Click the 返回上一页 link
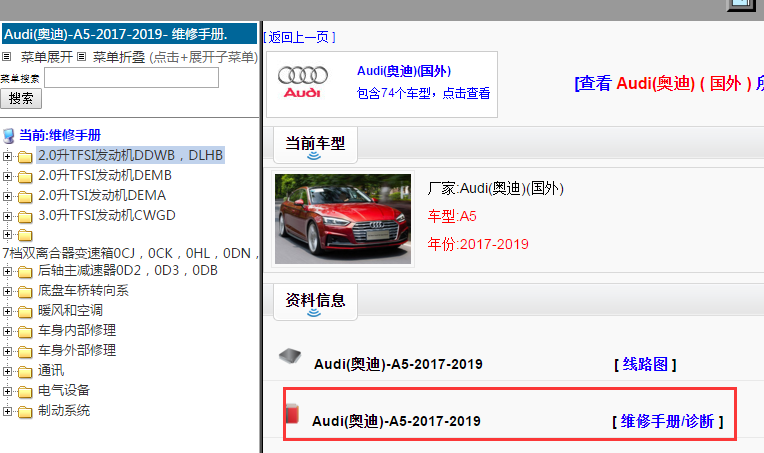Viewport: 764px width, 453px height. (x=299, y=38)
